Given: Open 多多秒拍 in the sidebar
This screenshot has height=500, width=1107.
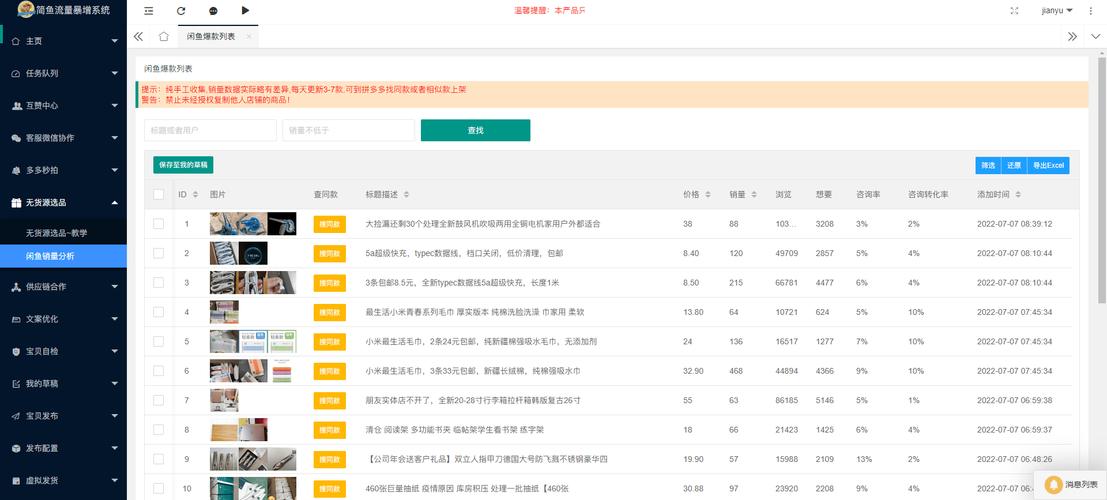Looking at the screenshot, I should [64, 170].
